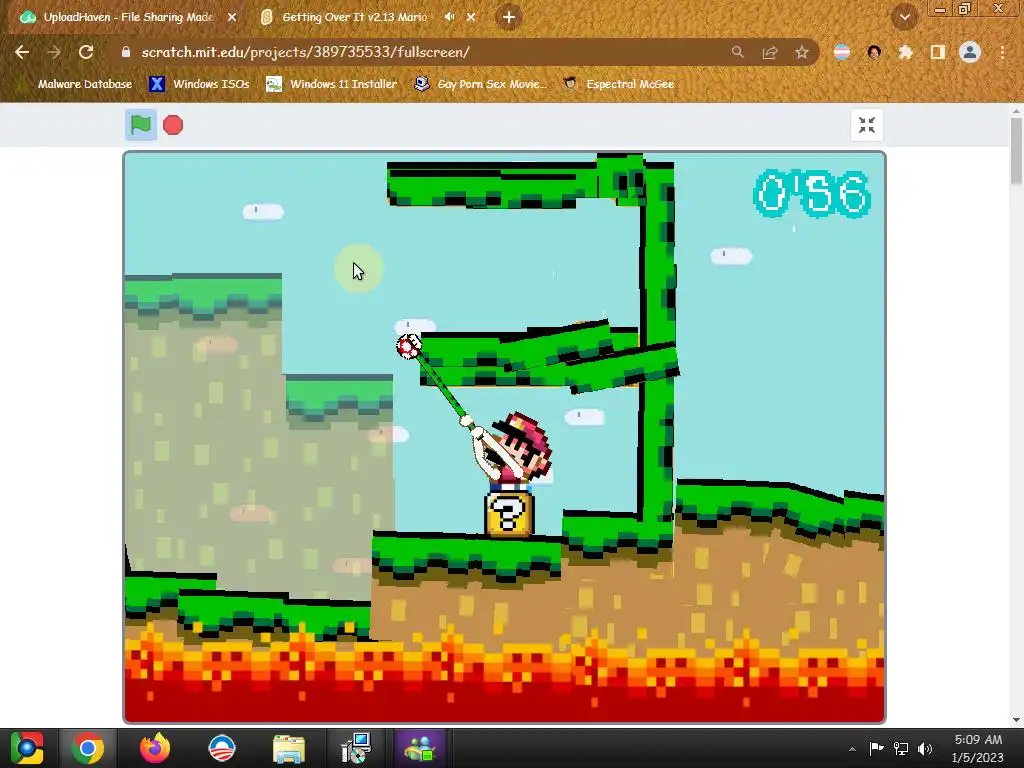Screen dimensions: 1024x768
Task: Launch Firefox from the taskbar
Action: [155, 748]
